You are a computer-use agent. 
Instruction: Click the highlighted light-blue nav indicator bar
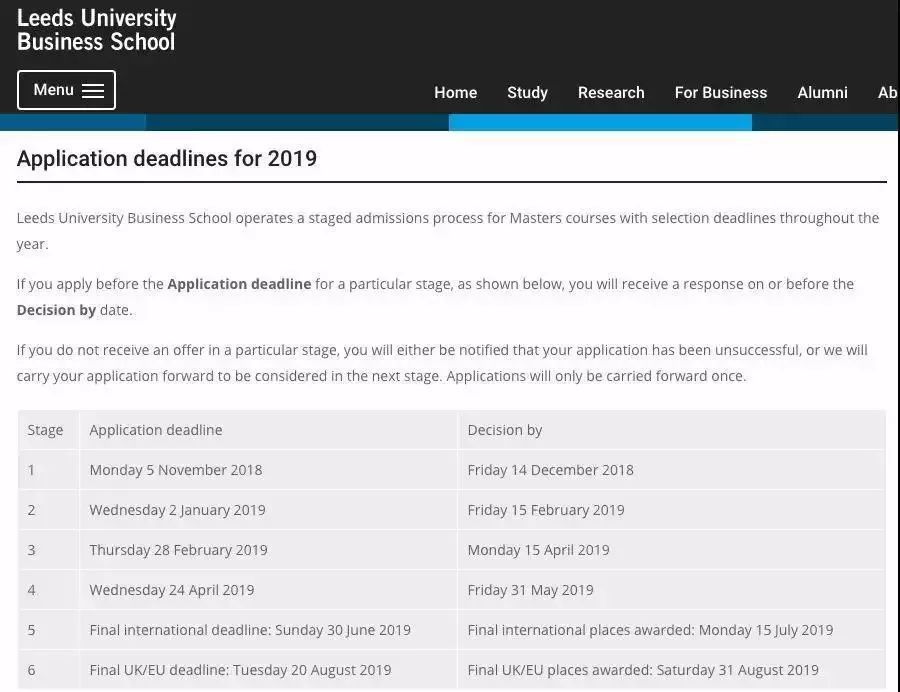pos(600,122)
